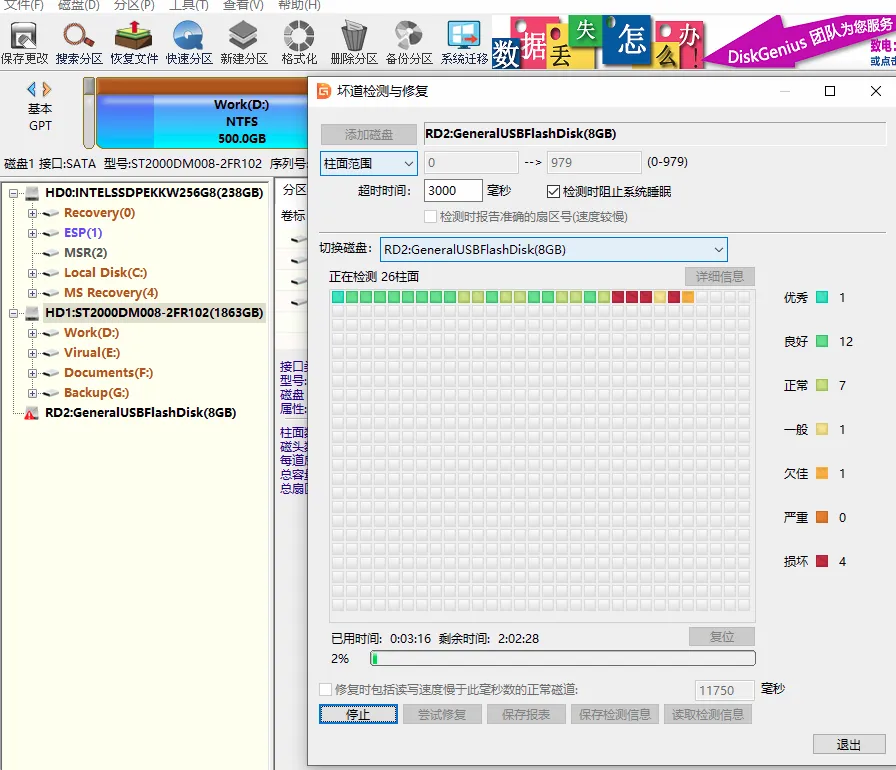Open the File (文件) menu
Viewport: 896px width, 770px height.
pos(23,5)
